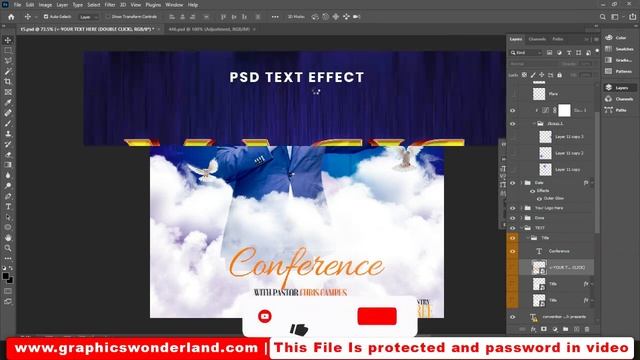Hide the Title group eye icon
Viewport: 640px width, 360px height.
[513, 238]
